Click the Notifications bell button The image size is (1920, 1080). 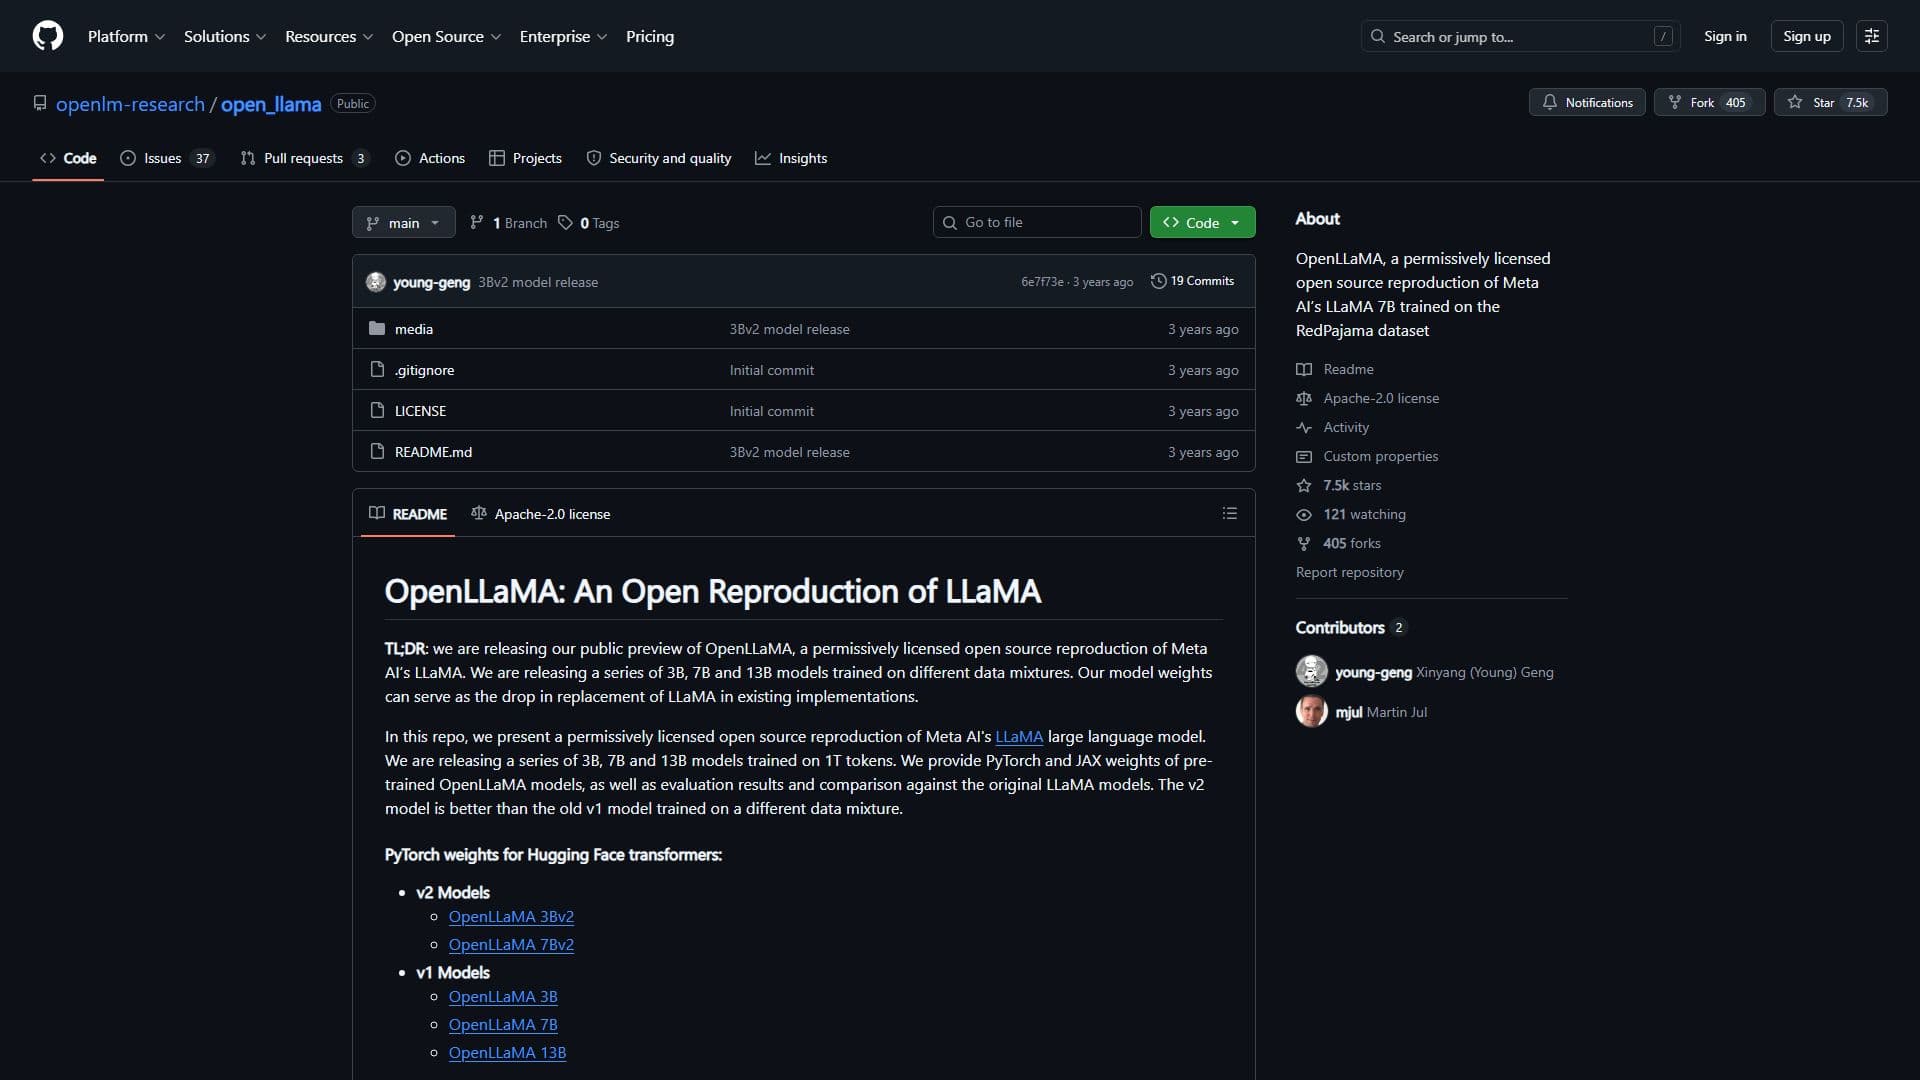point(1587,102)
